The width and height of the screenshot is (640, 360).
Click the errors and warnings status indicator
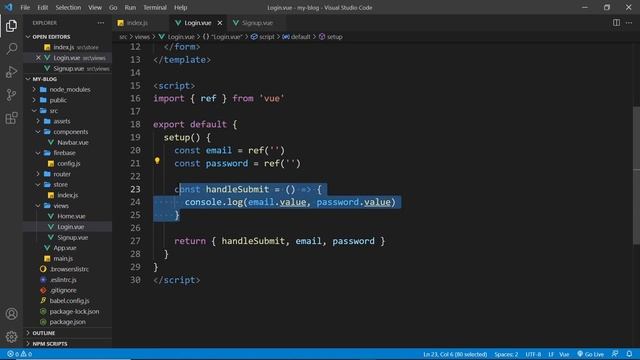pos(19,354)
